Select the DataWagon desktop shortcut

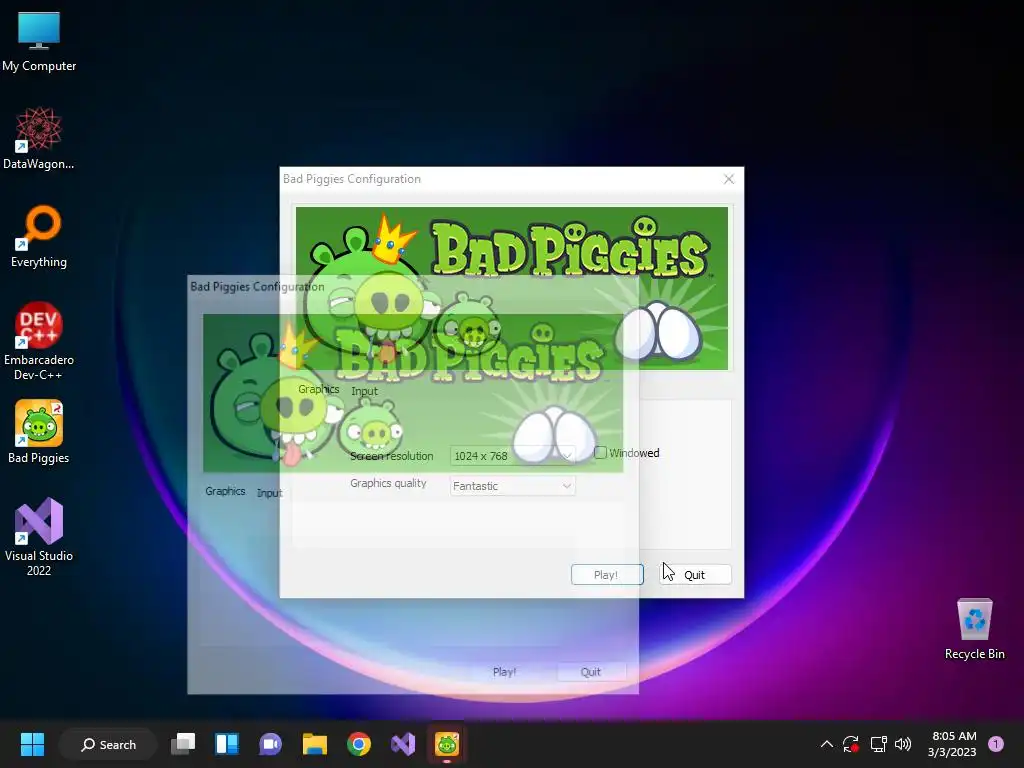click(x=39, y=138)
